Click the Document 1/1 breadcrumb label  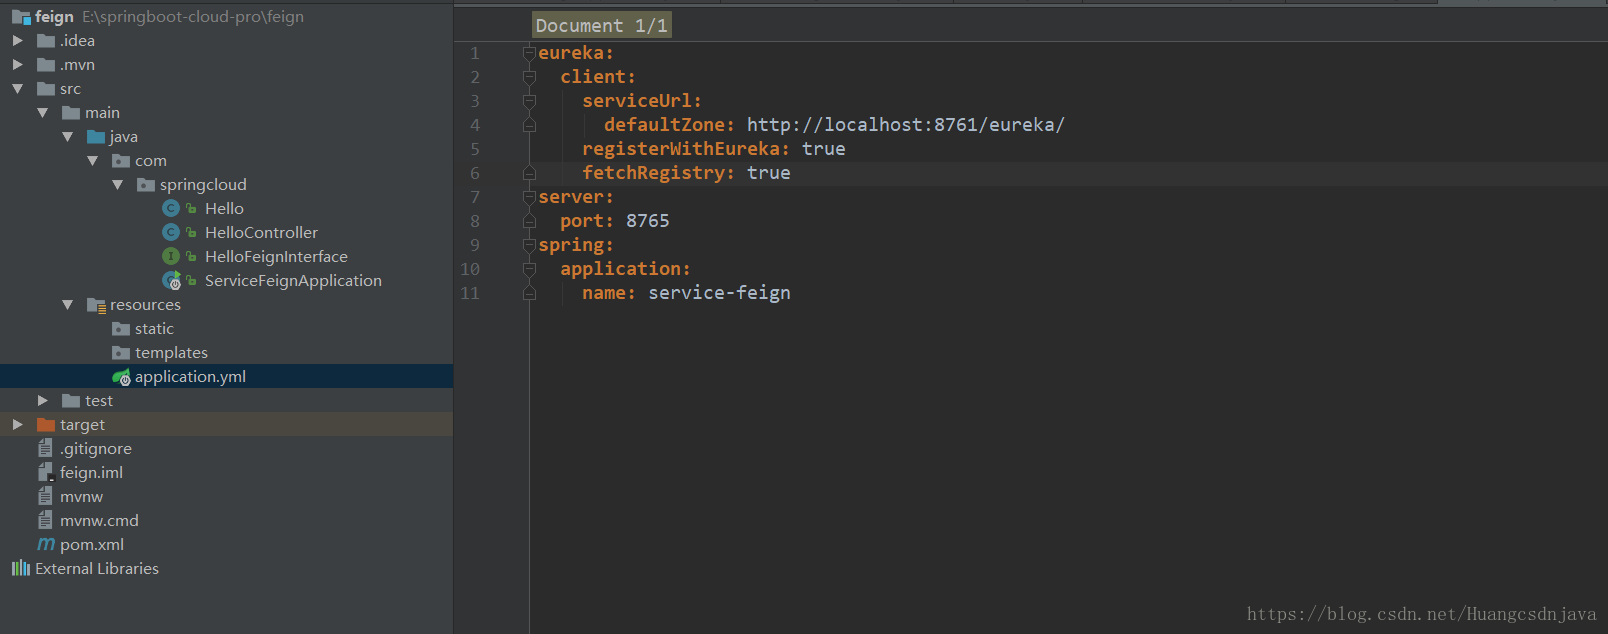601,25
